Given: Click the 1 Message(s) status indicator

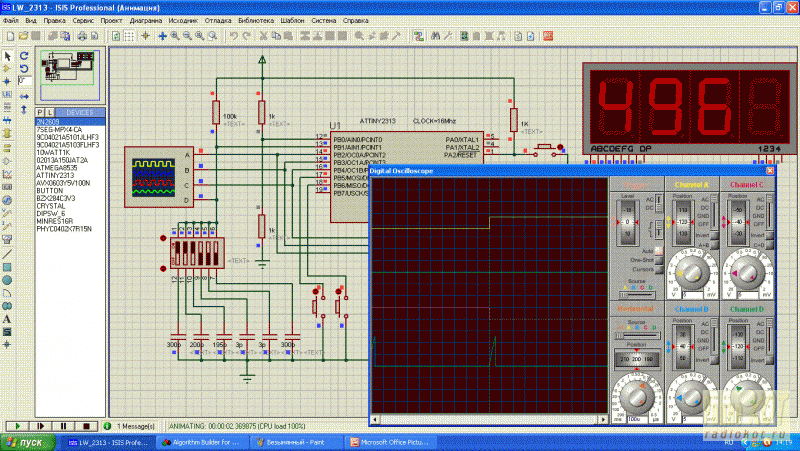Looking at the screenshot, I should [131, 426].
